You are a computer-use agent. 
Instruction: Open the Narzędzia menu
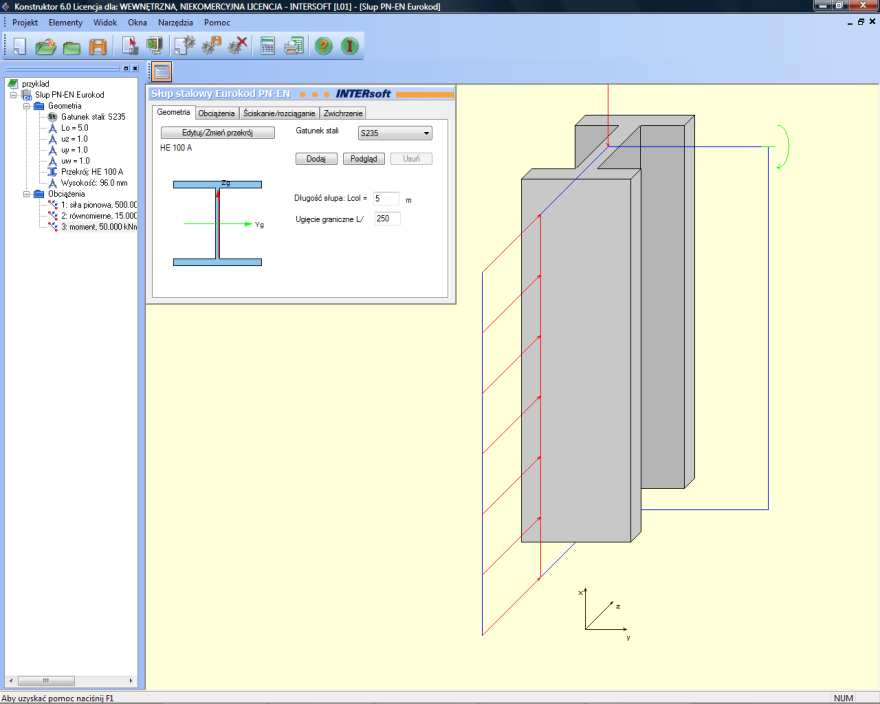tap(176, 23)
